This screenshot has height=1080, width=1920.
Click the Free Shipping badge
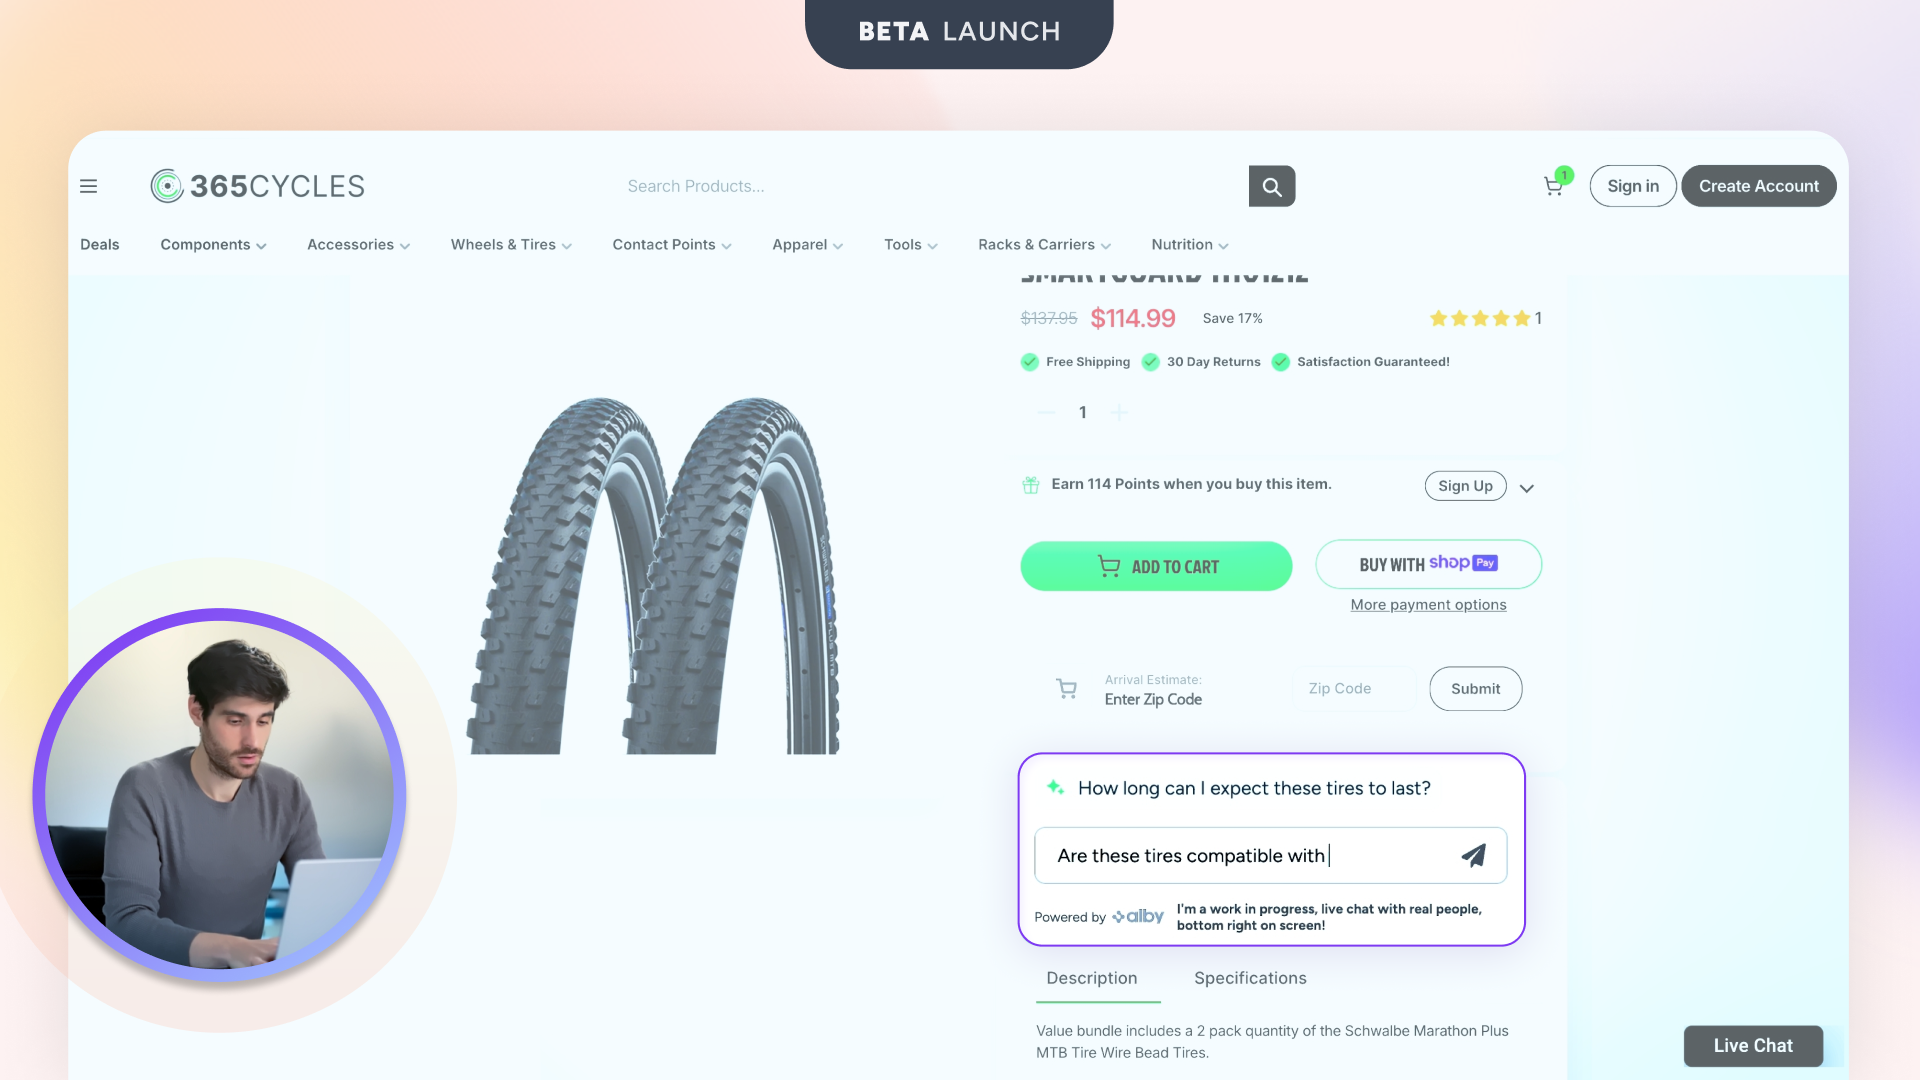pos(1076,362)
